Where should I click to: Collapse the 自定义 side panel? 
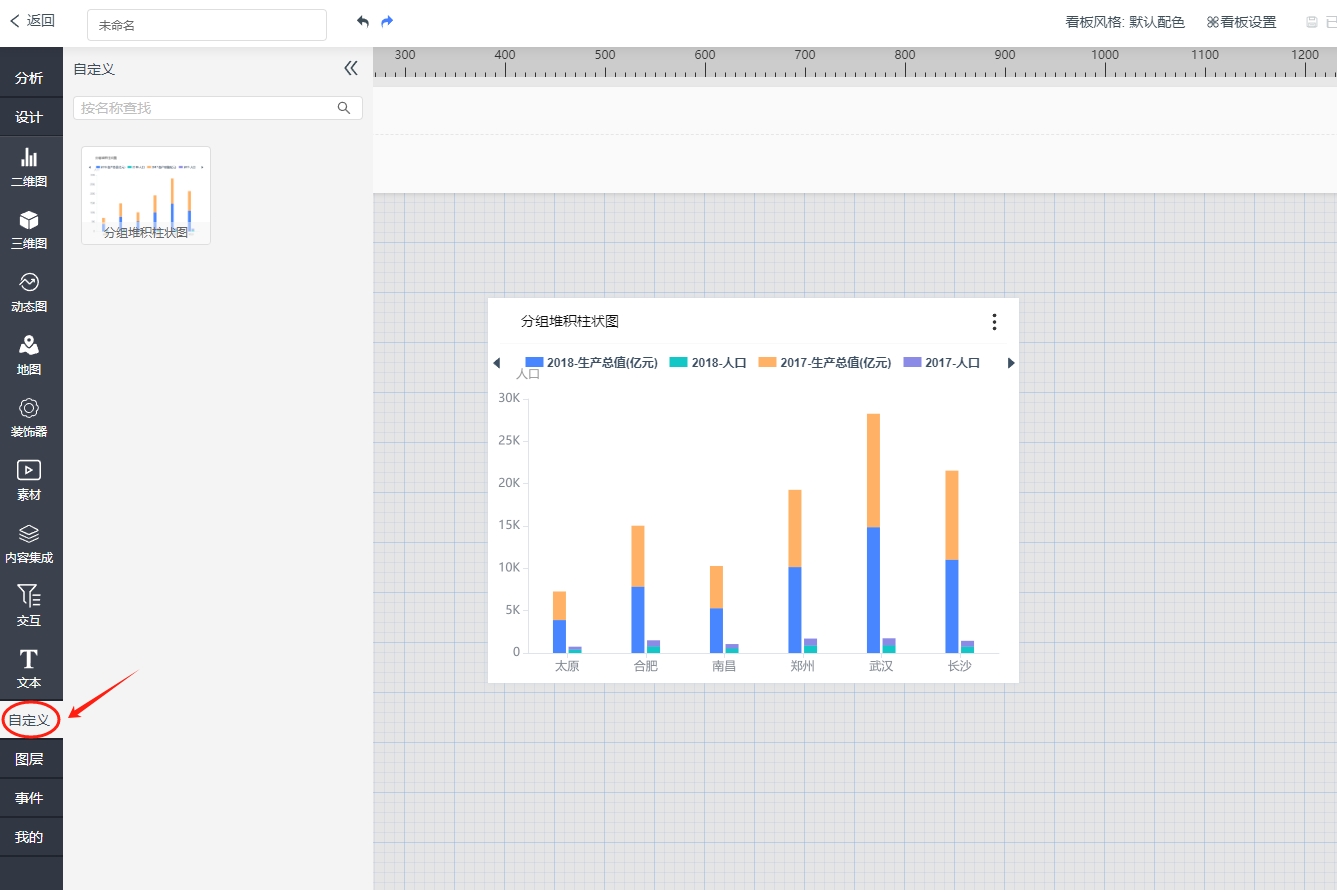tap(350, 68)
